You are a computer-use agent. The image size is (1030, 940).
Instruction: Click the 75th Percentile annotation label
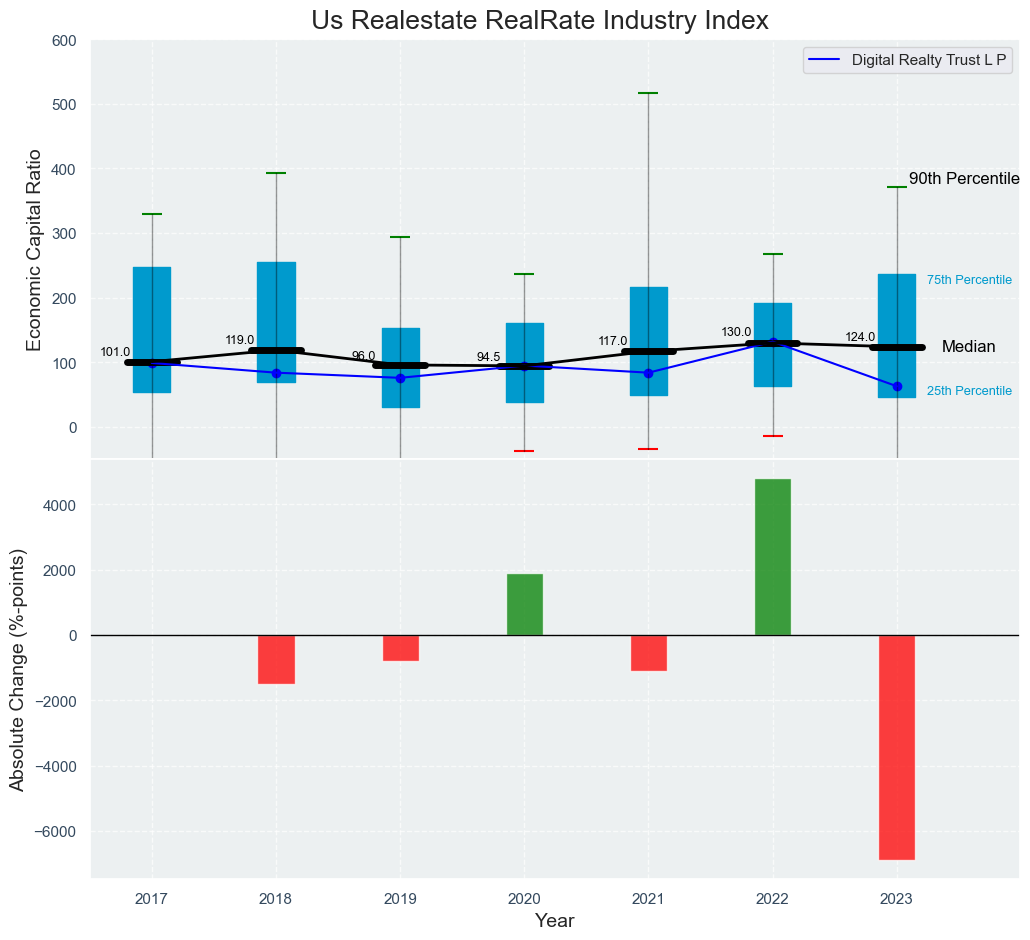pos(969,280)
